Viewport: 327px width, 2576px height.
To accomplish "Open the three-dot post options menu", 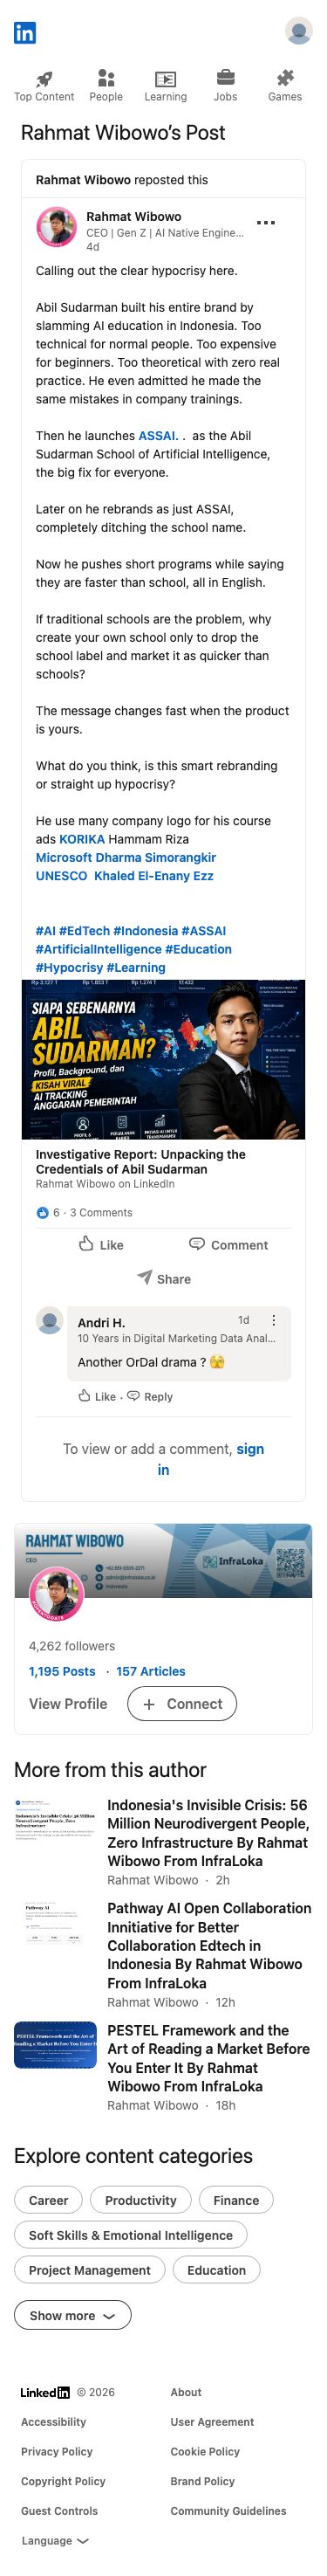I will (x=265, y=222).
